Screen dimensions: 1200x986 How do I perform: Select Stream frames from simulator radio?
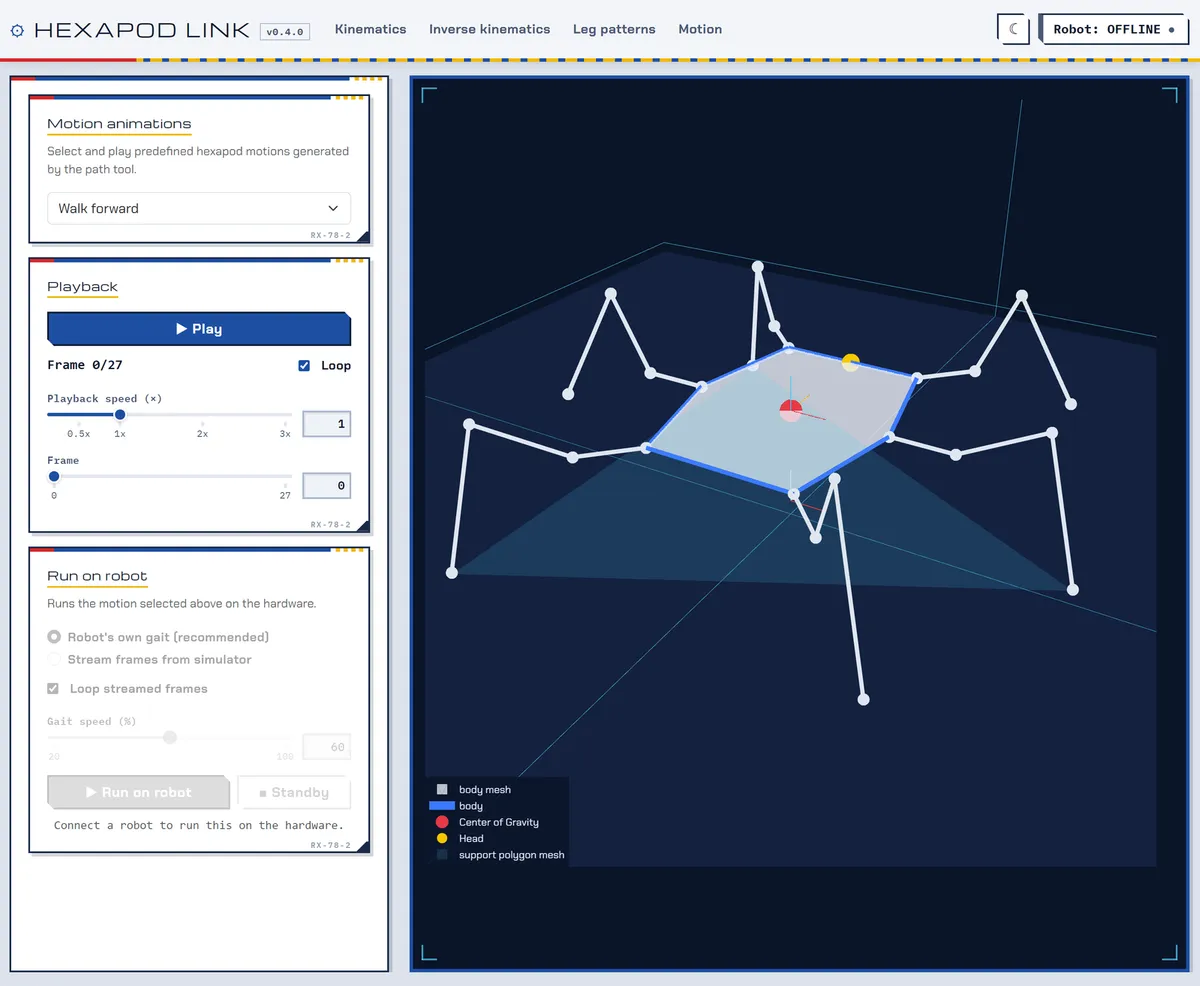click(x=55, y=660)
